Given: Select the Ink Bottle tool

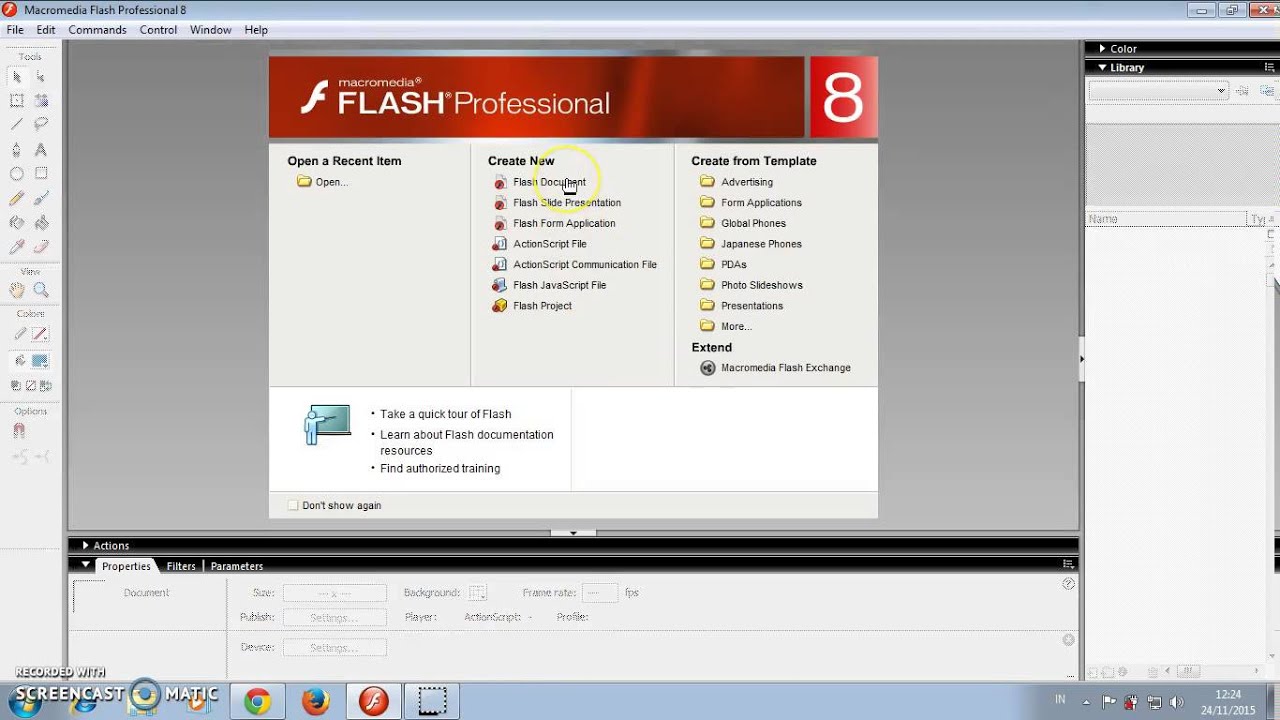Looking at the screenshot, I should (17, 222).
